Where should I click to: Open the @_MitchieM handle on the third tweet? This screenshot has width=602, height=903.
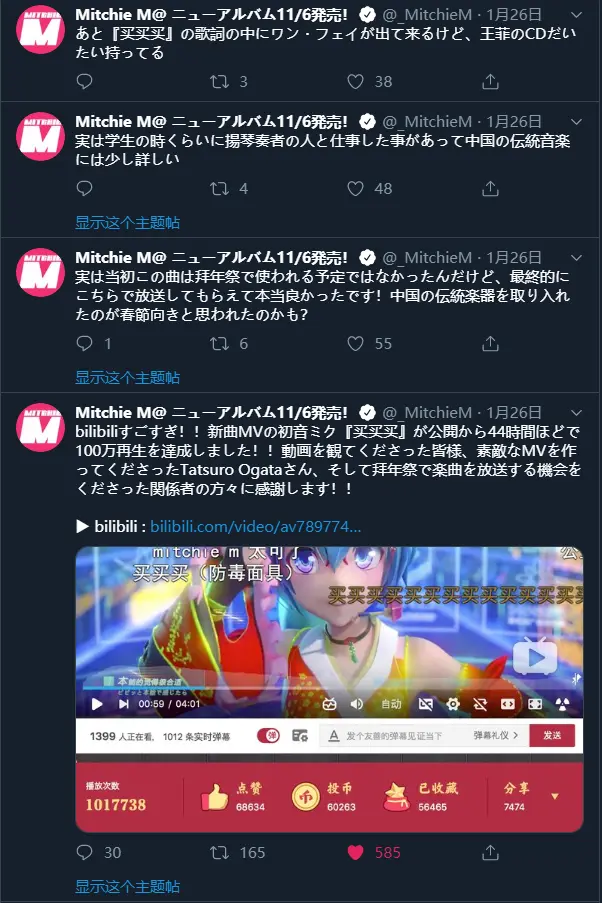tap(427, 257)
